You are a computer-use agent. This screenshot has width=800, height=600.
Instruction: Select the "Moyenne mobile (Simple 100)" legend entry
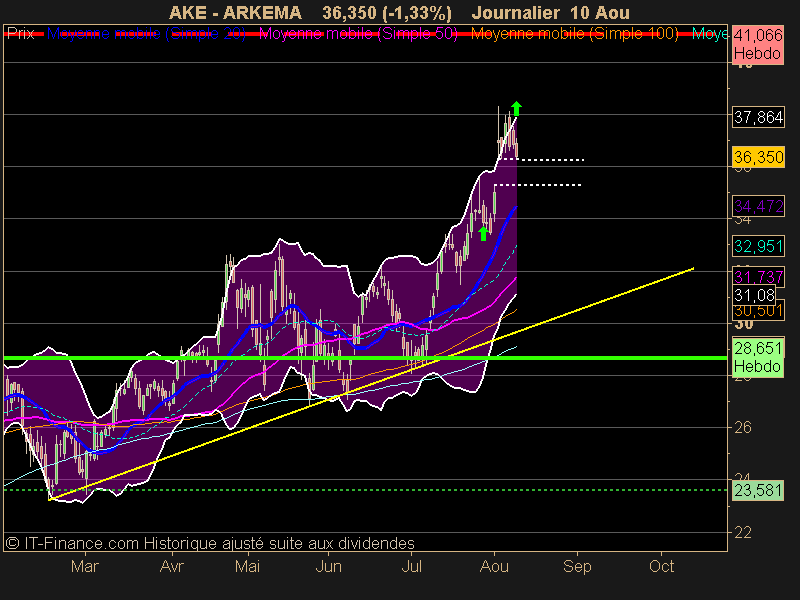[x=574, y=34]
